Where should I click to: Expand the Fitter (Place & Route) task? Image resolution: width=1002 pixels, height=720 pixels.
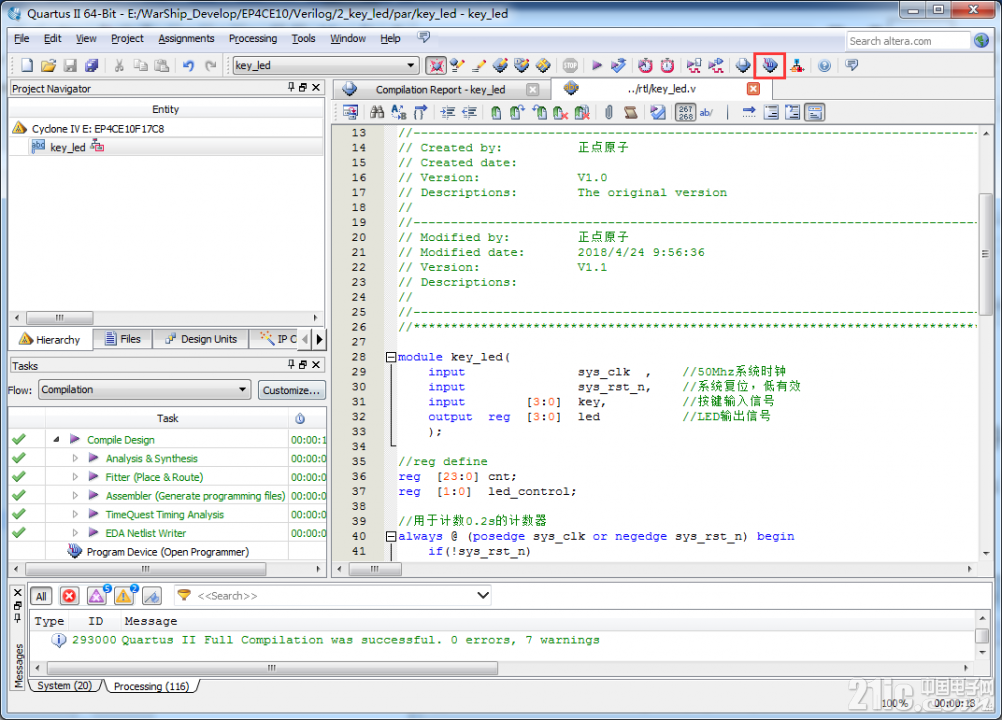pos(75,477)
